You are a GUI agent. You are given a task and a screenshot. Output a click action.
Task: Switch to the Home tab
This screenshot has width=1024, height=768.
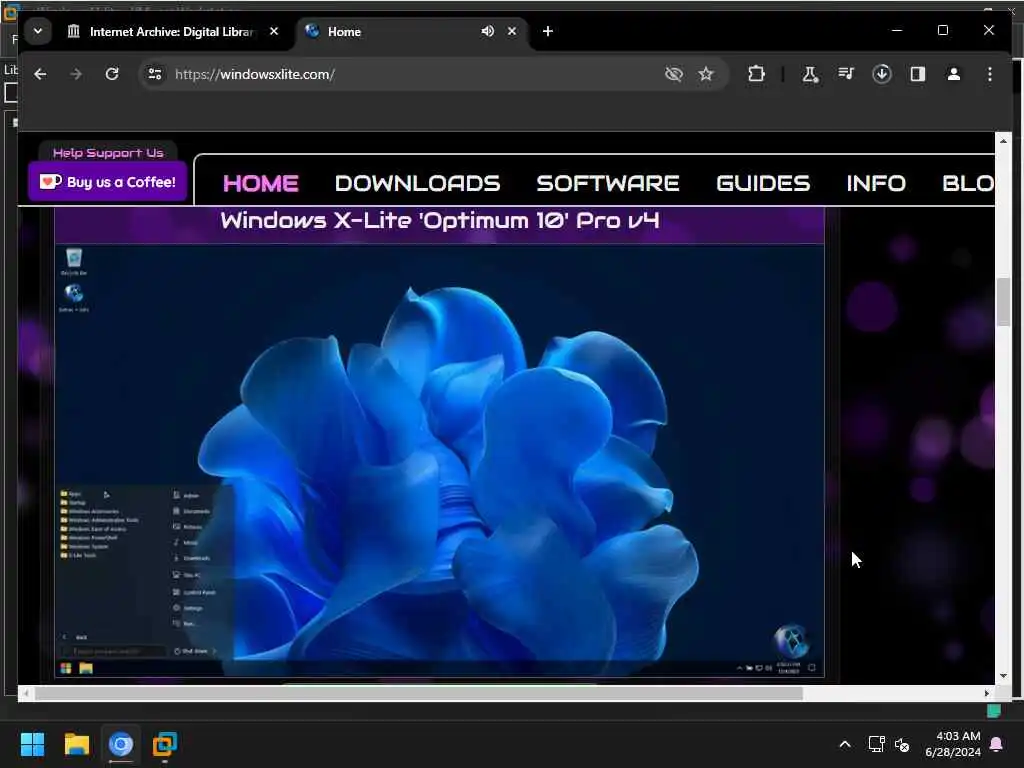point(393,31)
